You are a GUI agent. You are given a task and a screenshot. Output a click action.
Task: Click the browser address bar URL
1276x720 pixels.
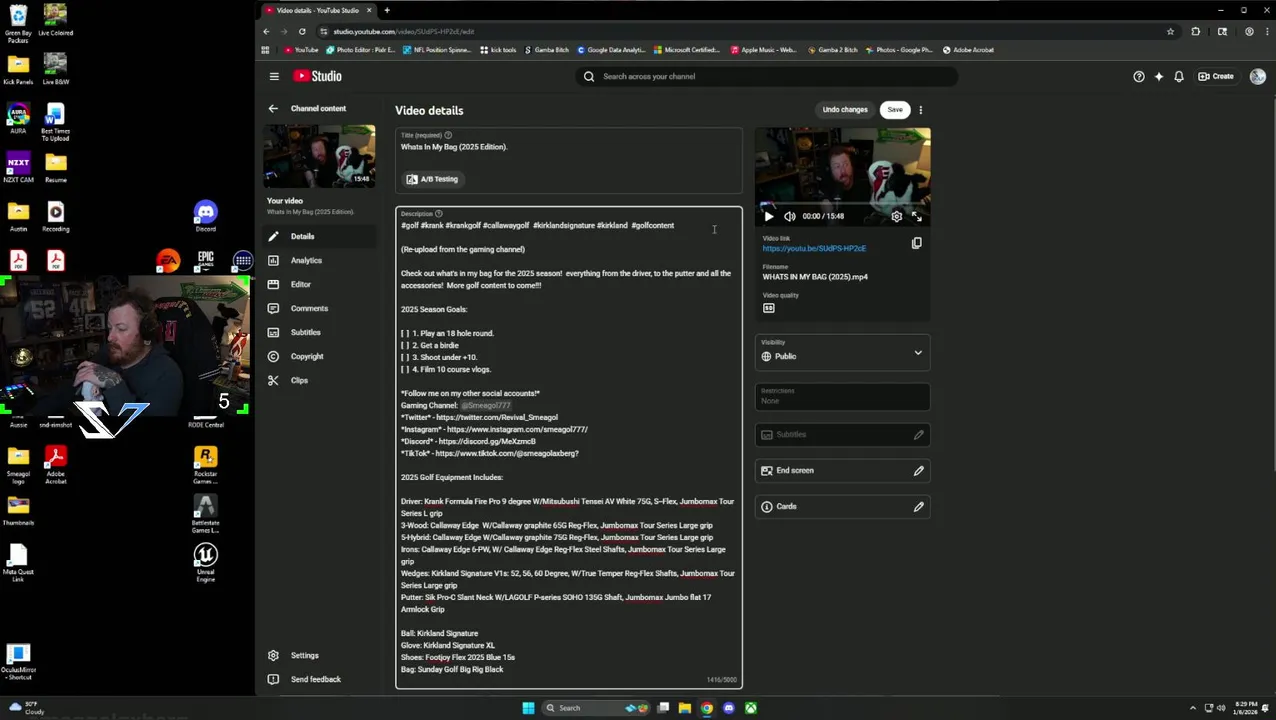(404, 32)
